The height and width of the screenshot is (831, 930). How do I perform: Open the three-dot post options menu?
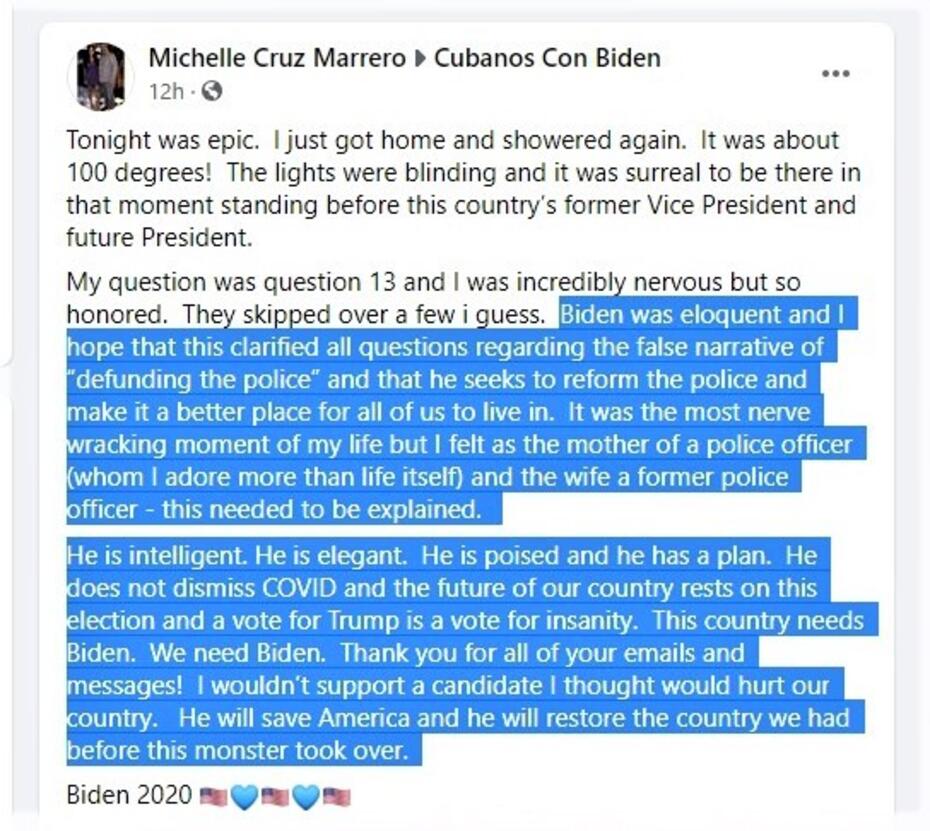coord(836,74)
